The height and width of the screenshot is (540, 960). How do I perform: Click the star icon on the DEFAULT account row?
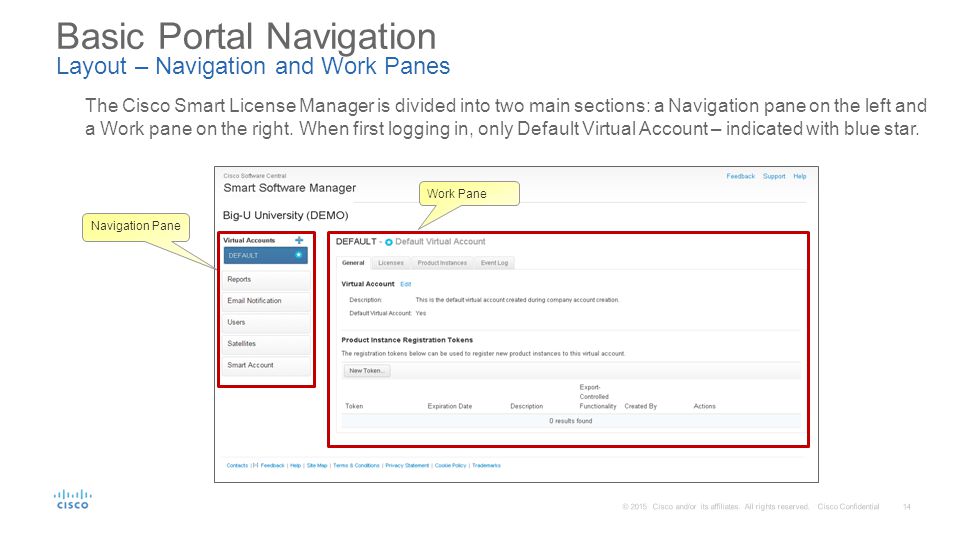point(299,255)
